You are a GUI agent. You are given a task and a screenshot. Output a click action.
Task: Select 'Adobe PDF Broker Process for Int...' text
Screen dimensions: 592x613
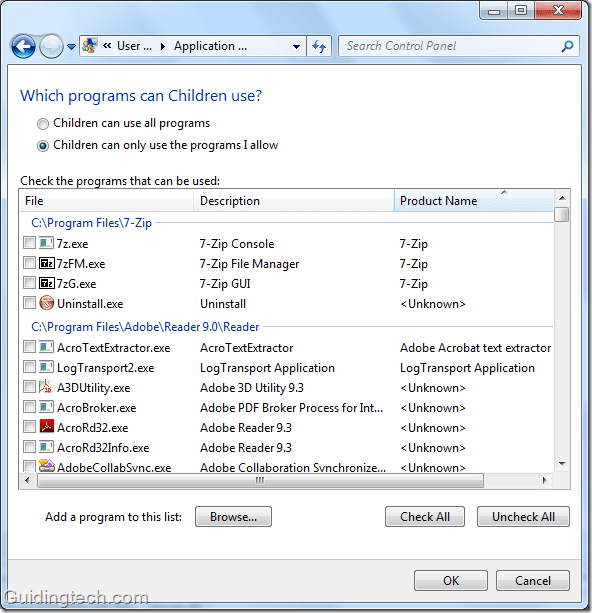click(x=291, y=408)
